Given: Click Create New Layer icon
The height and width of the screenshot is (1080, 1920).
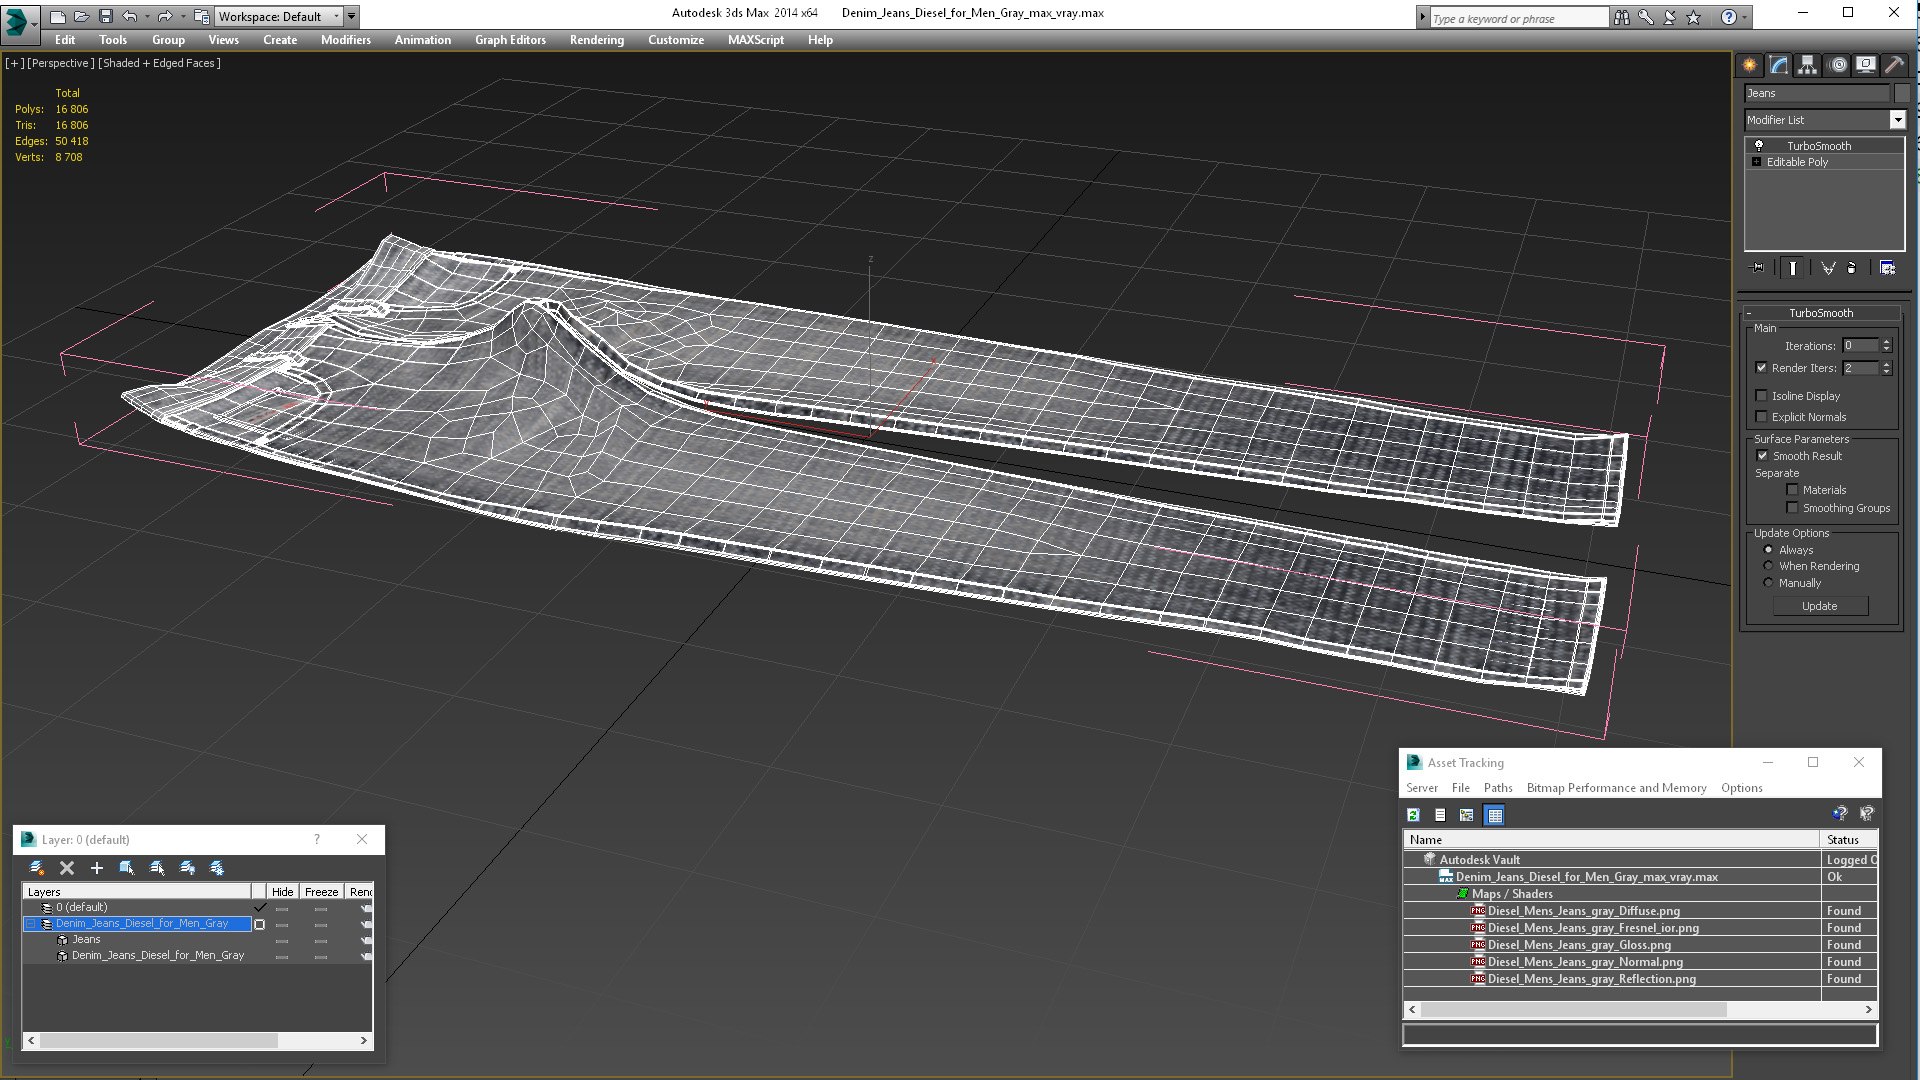Looking at the screenshot, I should [x=37, y=868].
